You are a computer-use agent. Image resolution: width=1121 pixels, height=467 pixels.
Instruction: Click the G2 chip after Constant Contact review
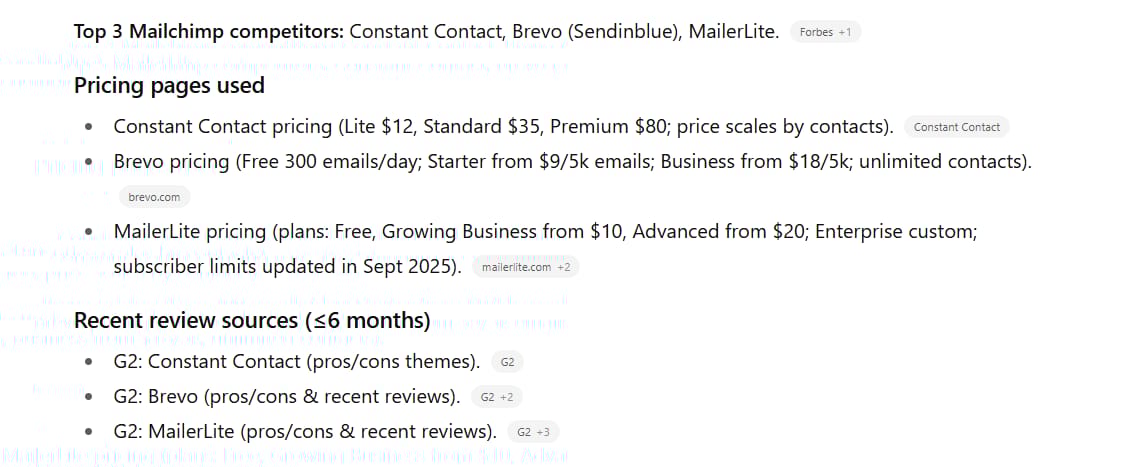click(x=507, y=362)
